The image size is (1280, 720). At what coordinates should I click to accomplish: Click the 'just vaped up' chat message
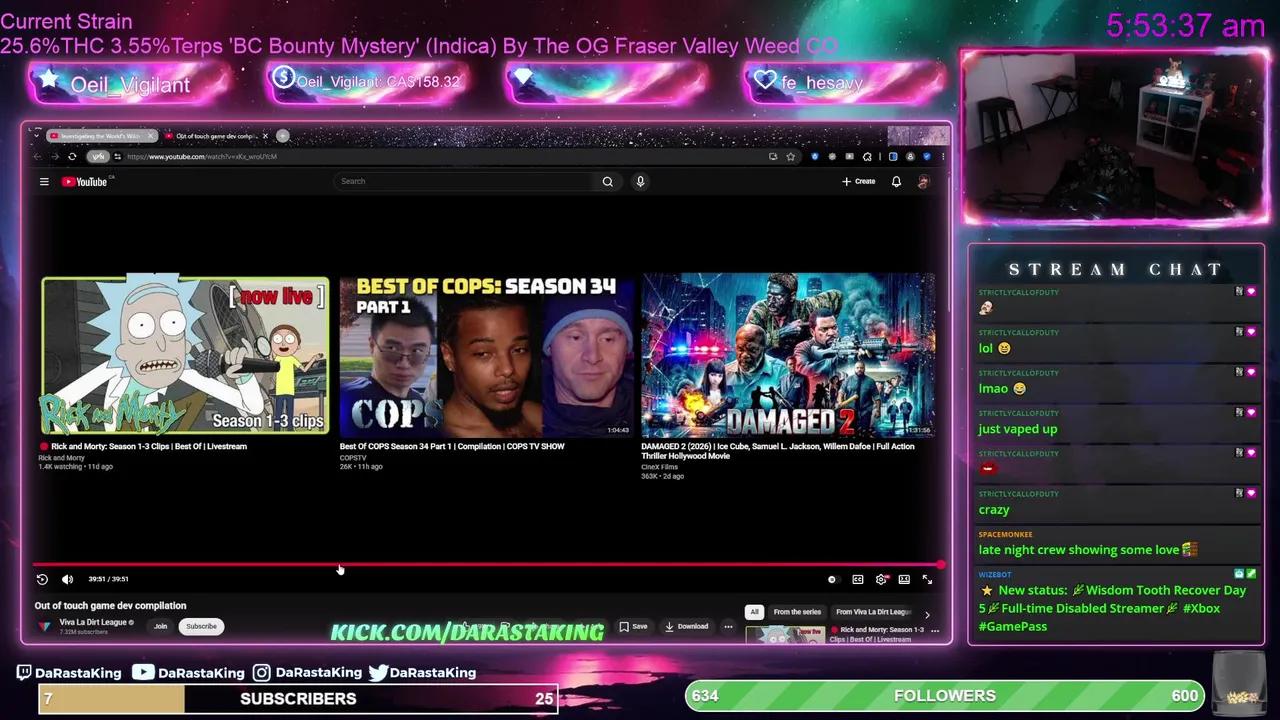click(1017, 429)
